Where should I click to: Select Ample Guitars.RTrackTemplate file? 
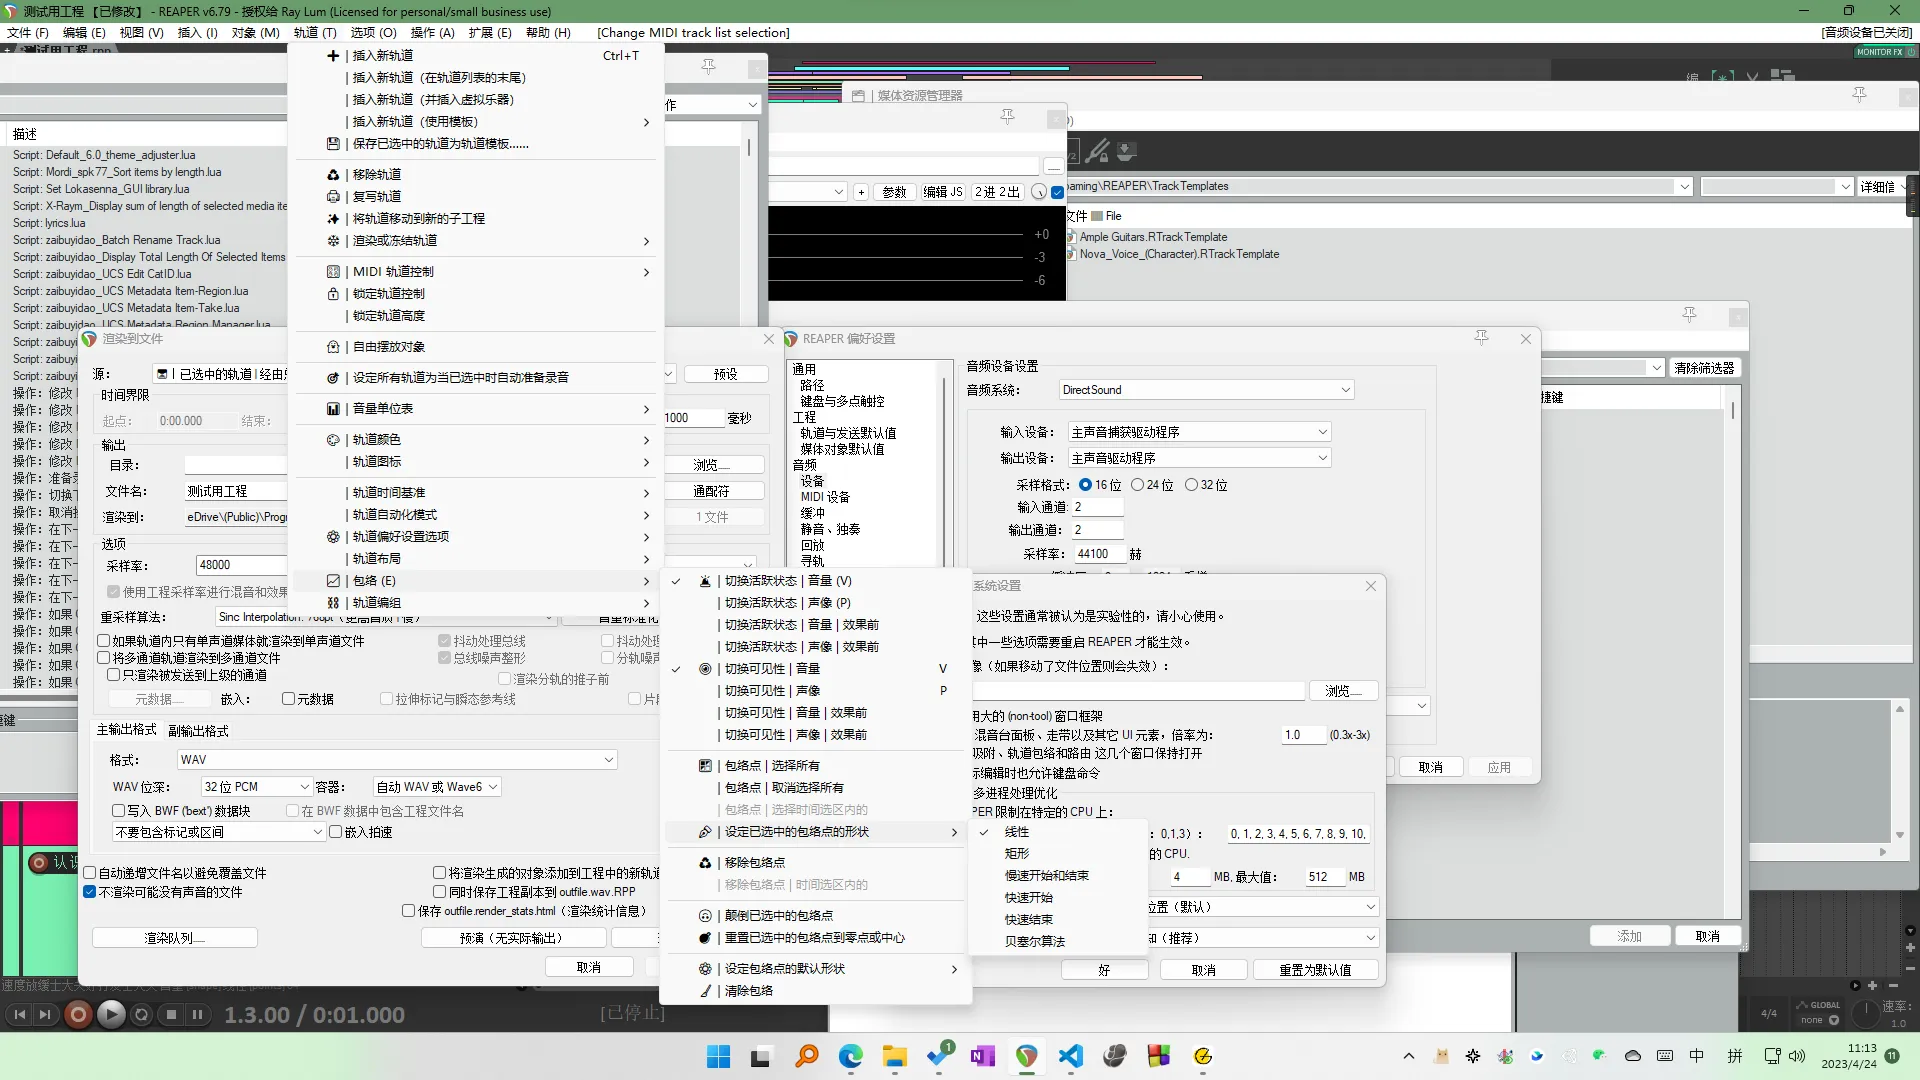tap(1153, 237)
